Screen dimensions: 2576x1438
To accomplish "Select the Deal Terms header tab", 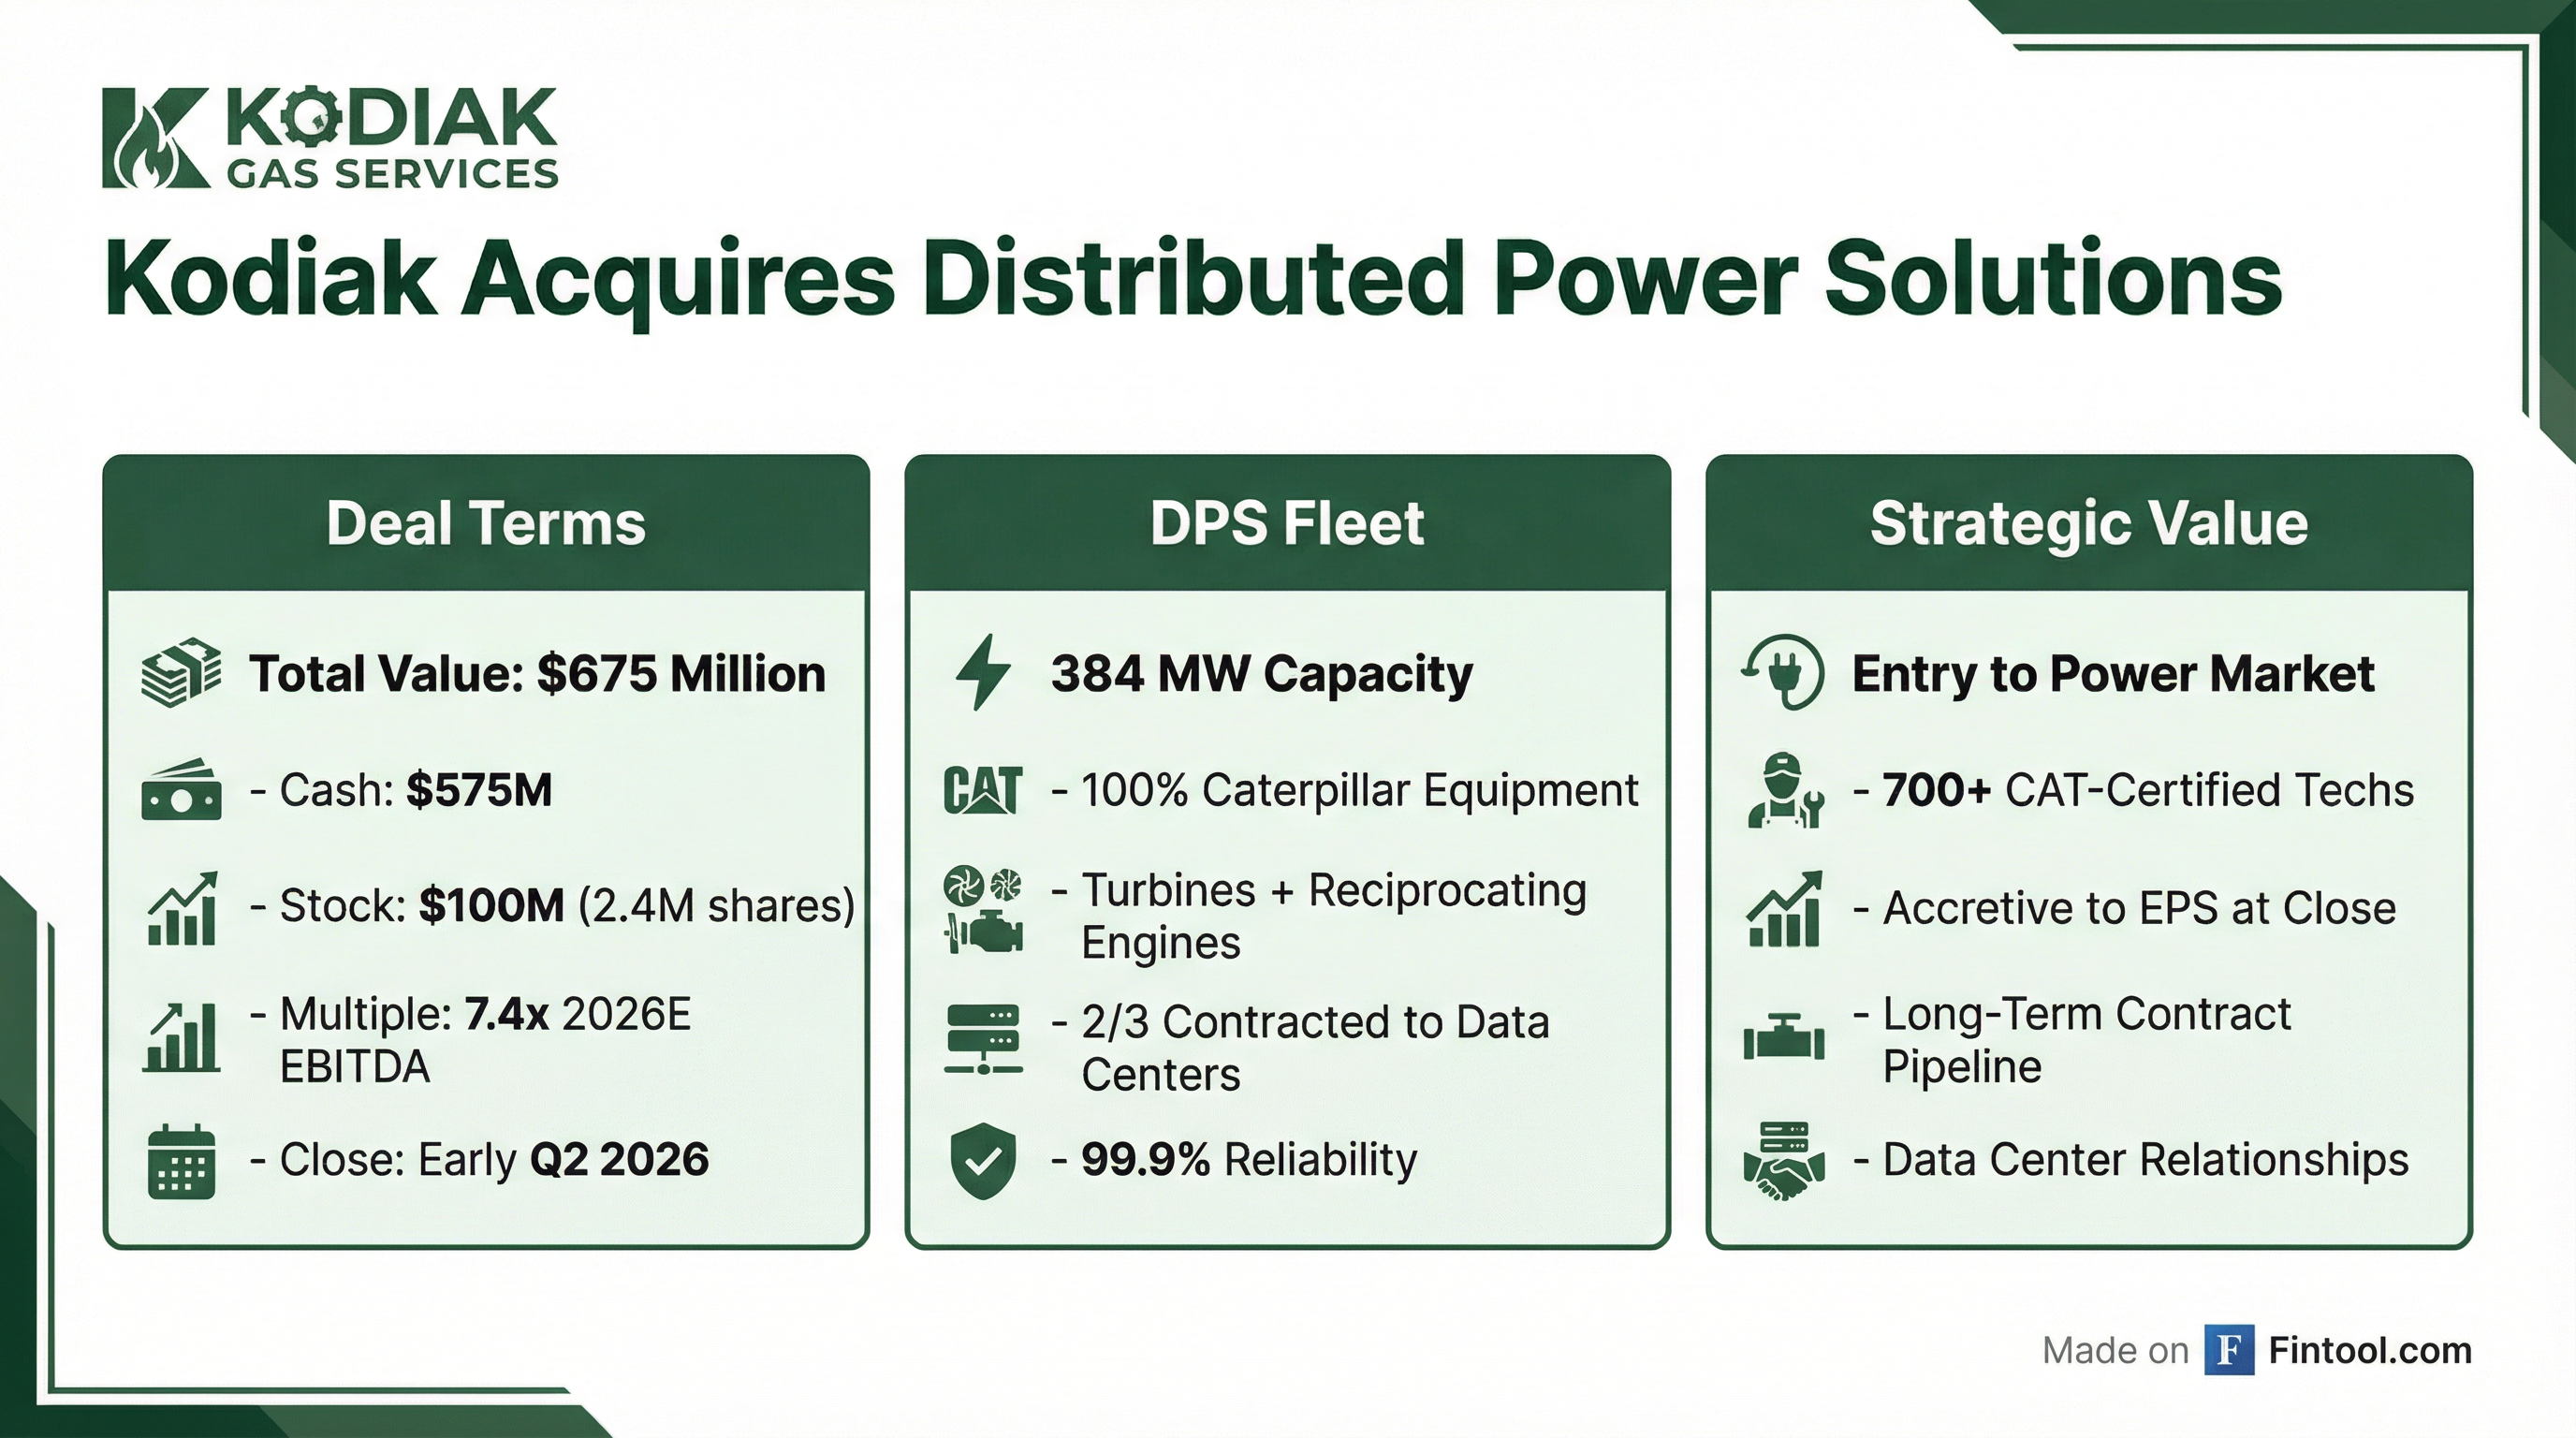I will click(x=487, y=522).
